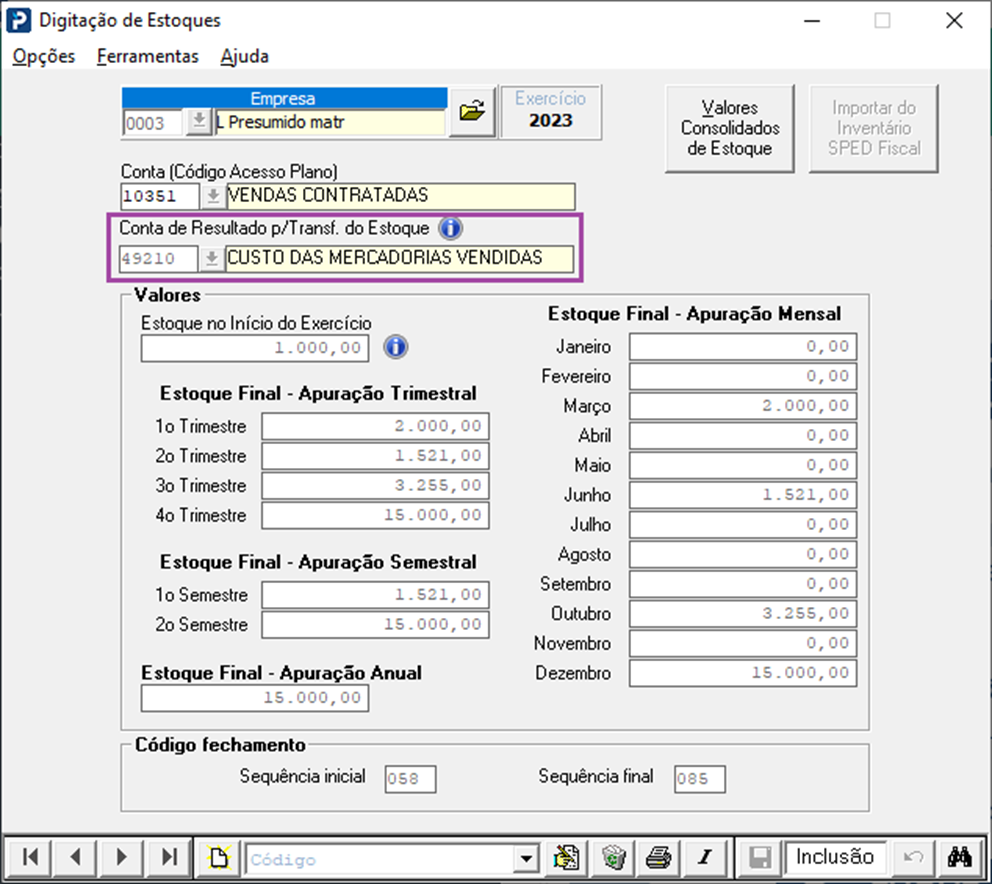
Task: Click the VENDAS CONTRATADAS description field
Action: 400,196
